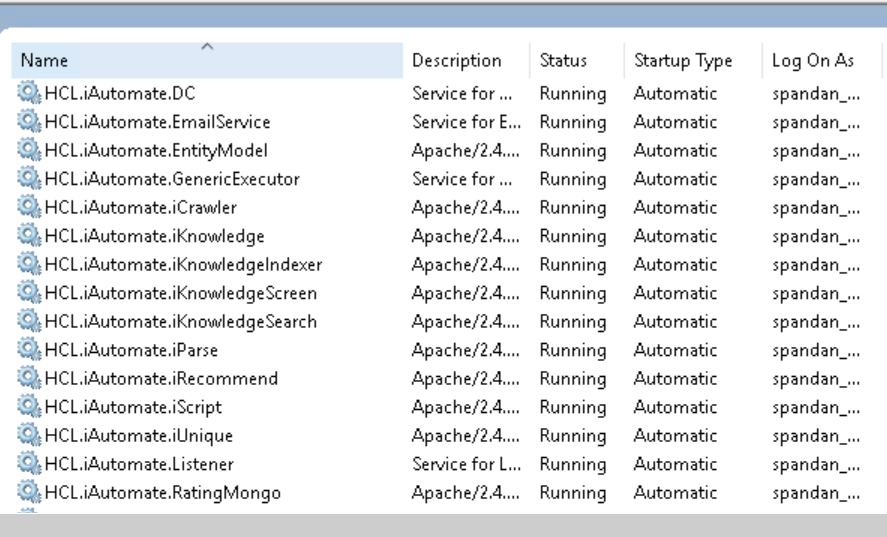Screen dimensions: 887x537
Task: Sort by the Description column header
Action: pos(456,61)
